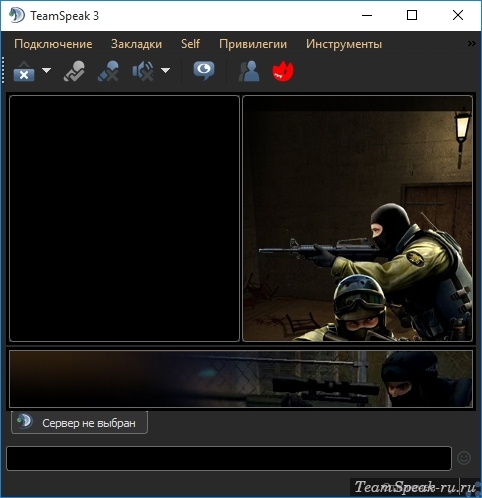Screen dimensions: 482x498
Task: Click the red flame toolbar icon
Action: point(283,71)
